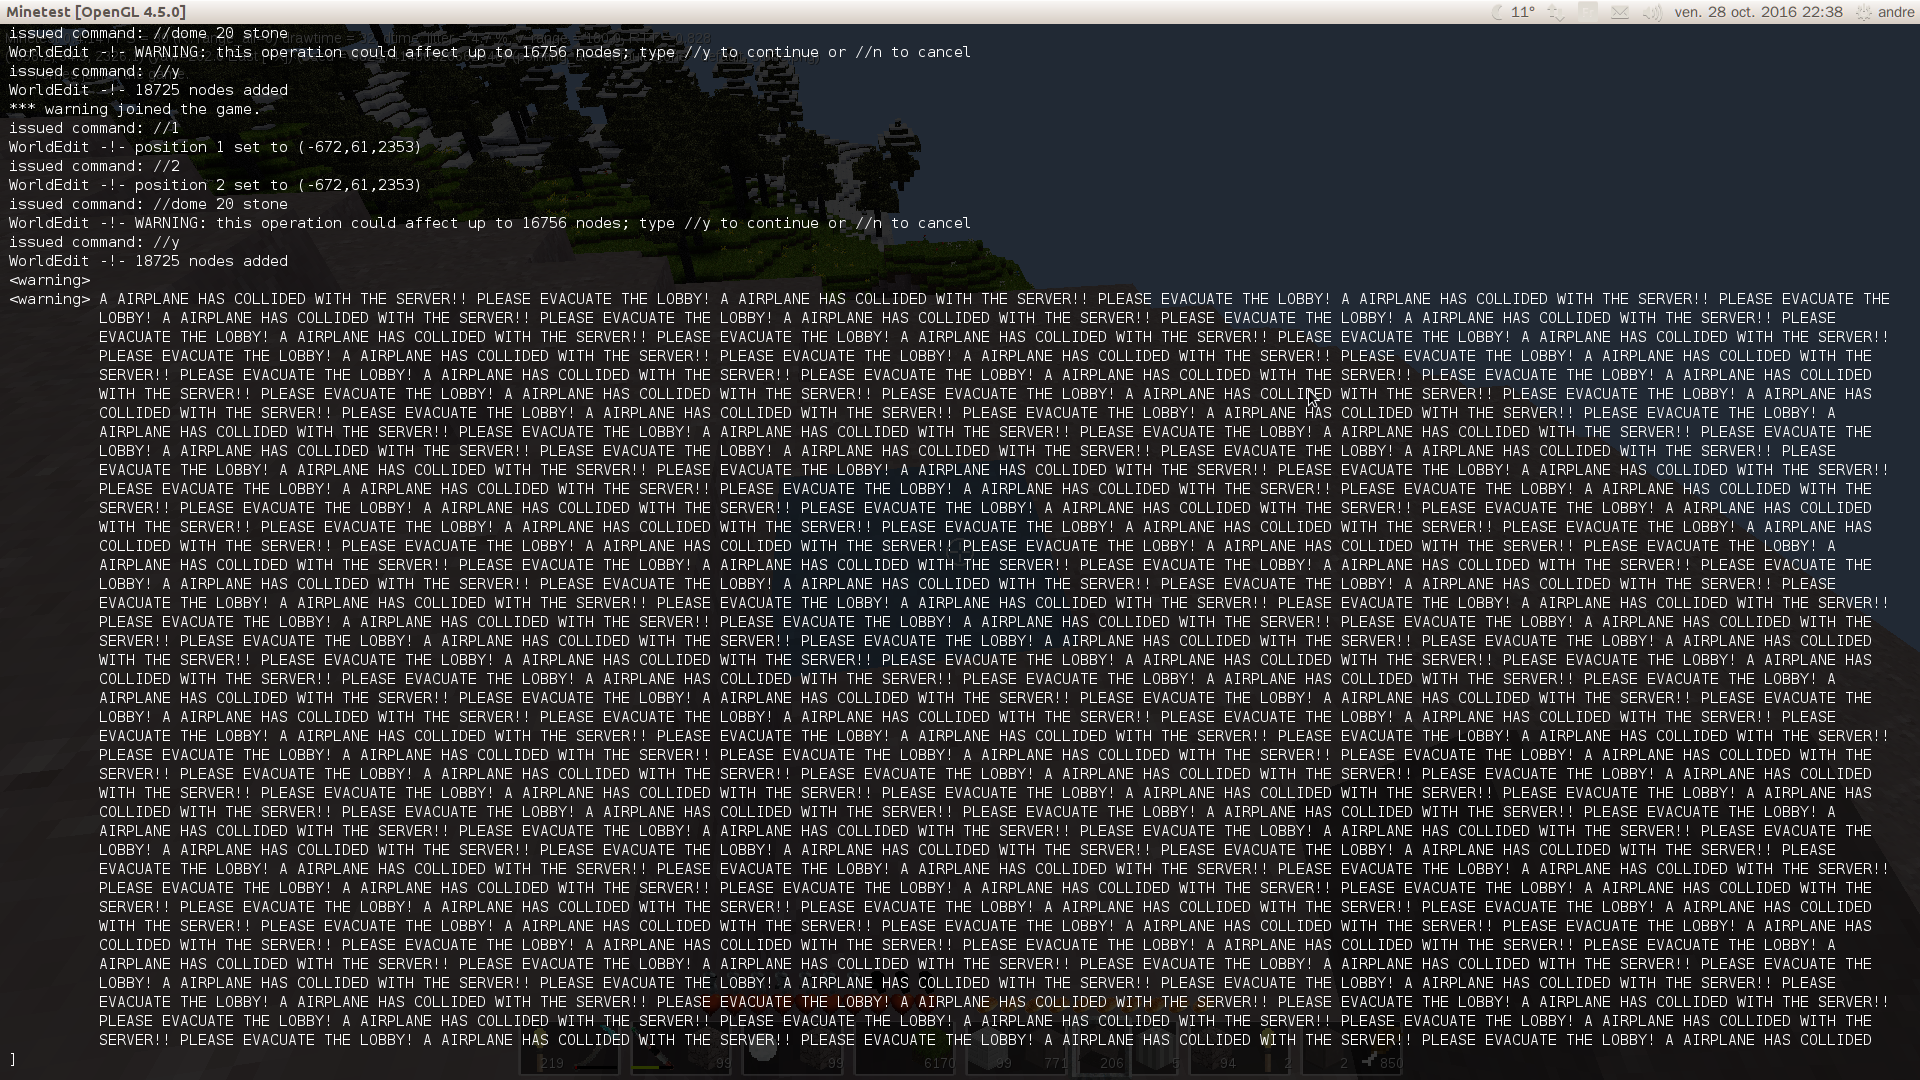The image size is (1920, 1080).
Task: Open the date and time calendar menu
Action: pyautogui.click(x=1758, y=12)
